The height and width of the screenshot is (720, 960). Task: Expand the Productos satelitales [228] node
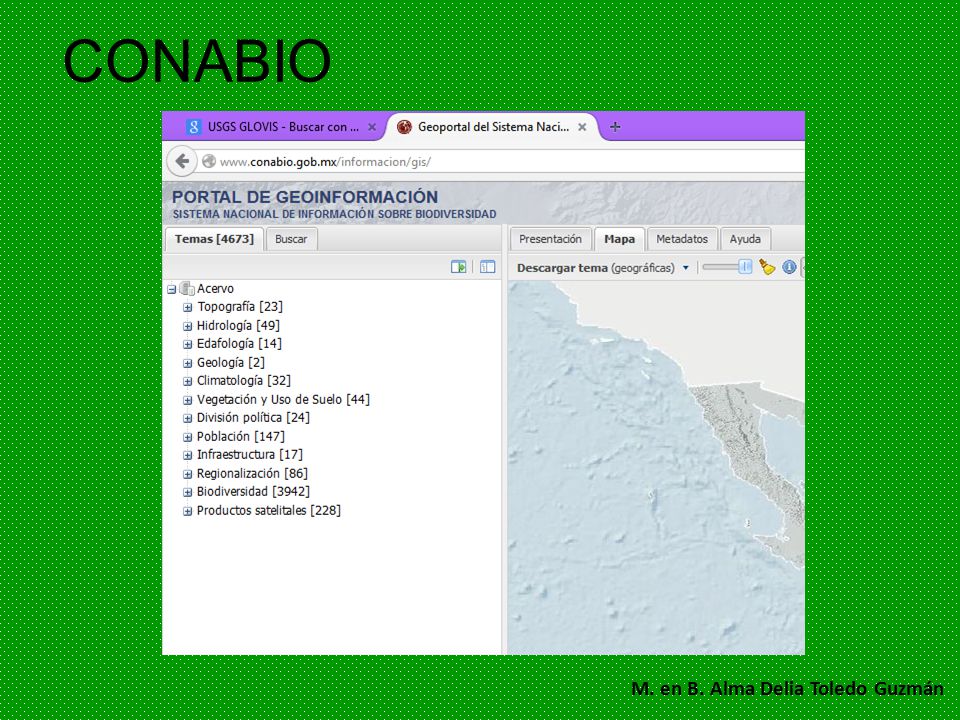tap(187, 511)
